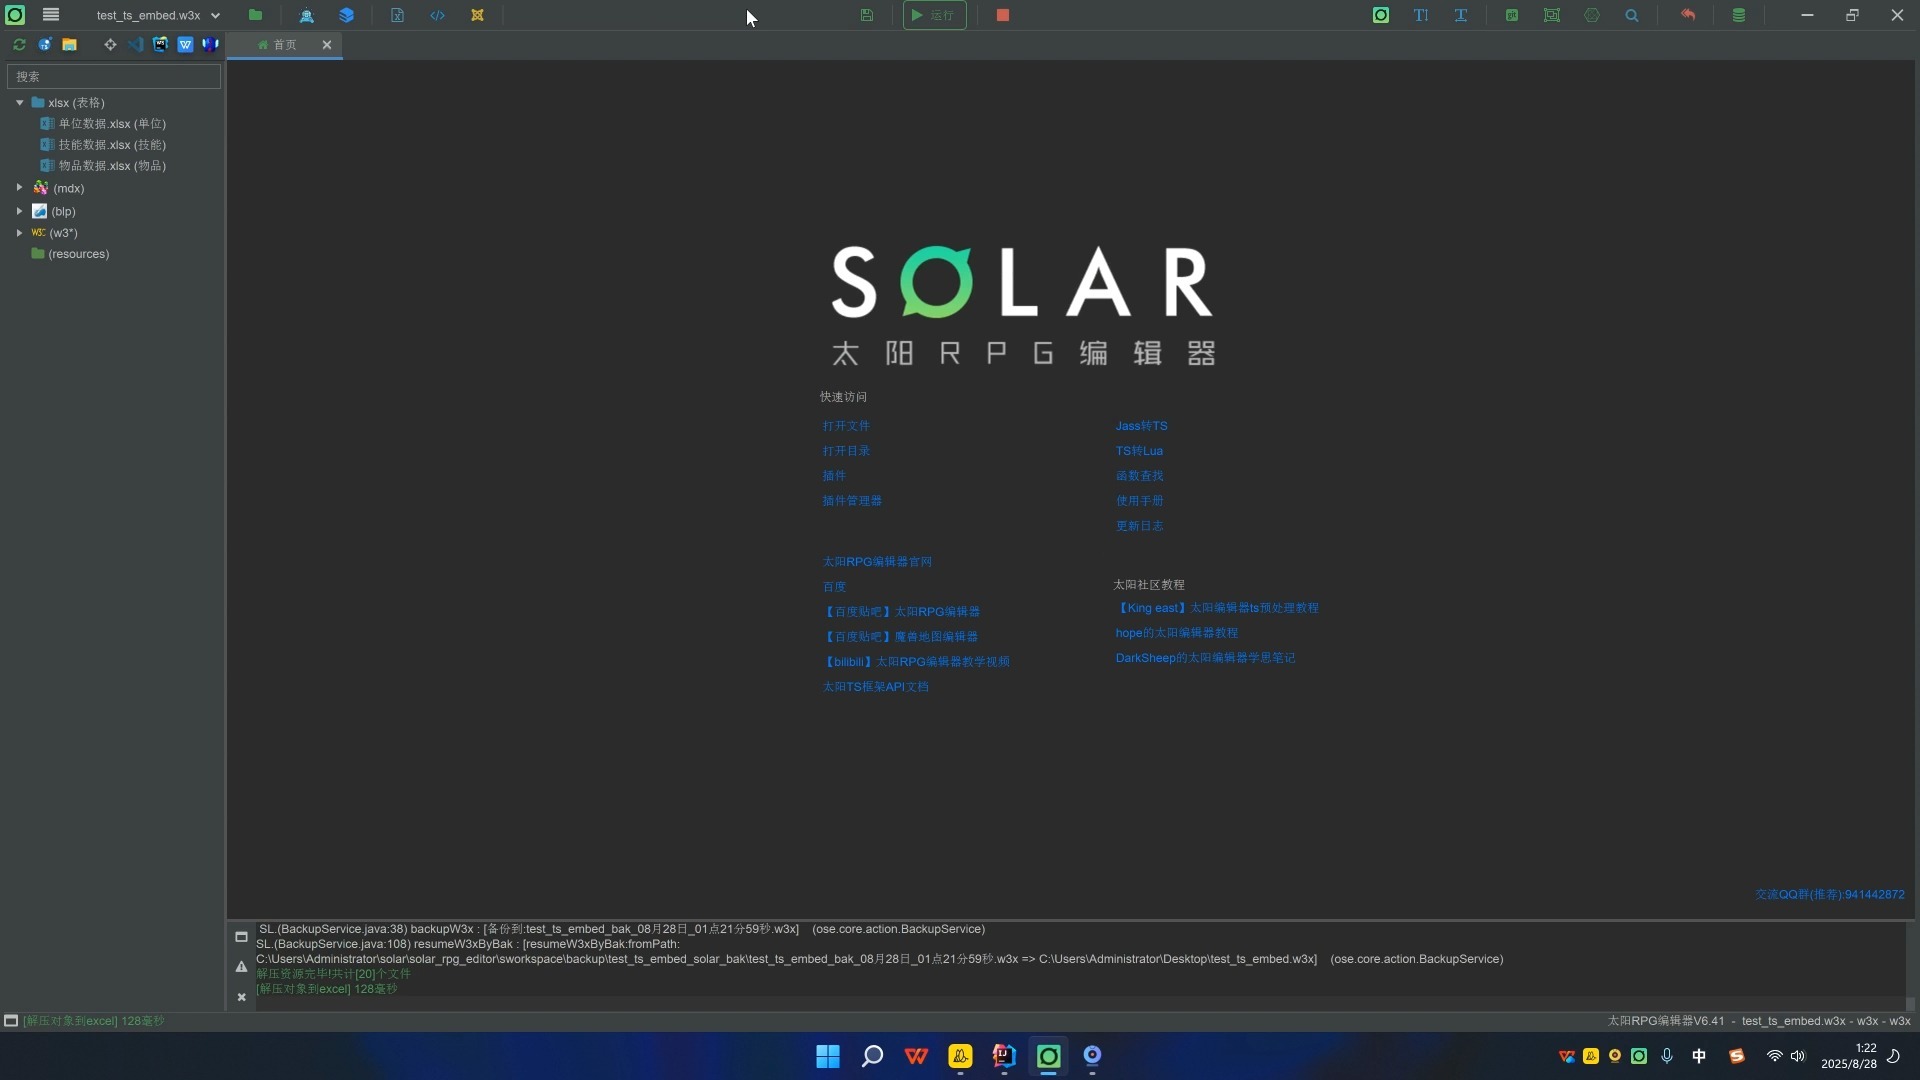Click the clear X icon in log panel
The width and height of the screenshot is (1920, 1080).
[x=241, y=997]
